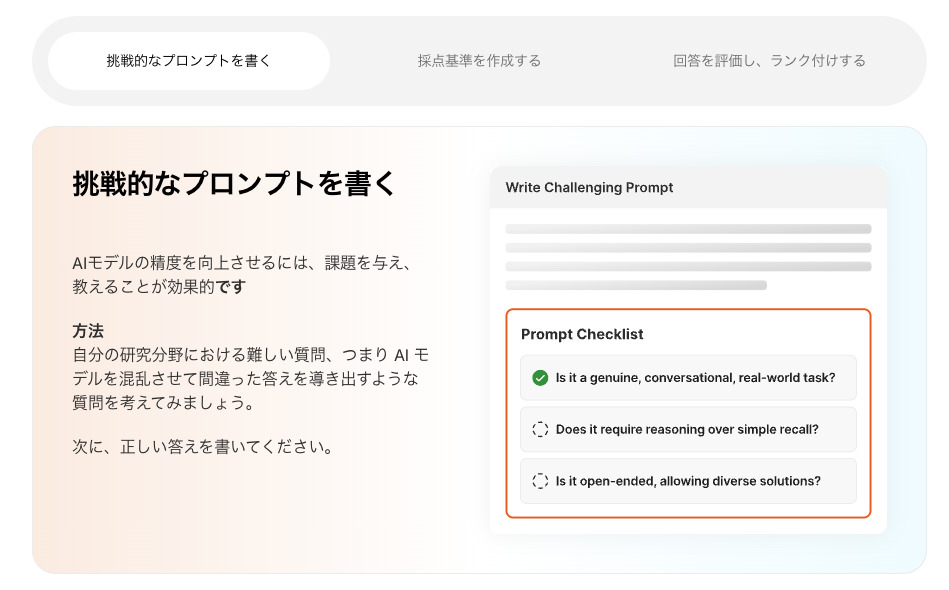Click the first gray placeholder line in the card
949x590 pixels.
pos(688,229)
